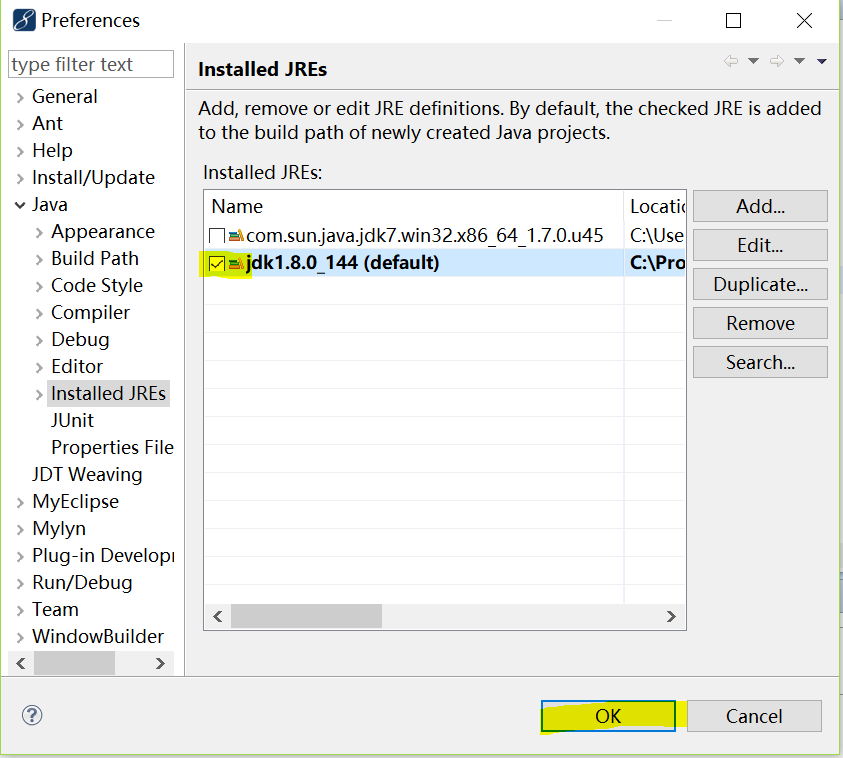Viewport: 843px width, 758px height.
Task: Expand the General tree node
Action: coord(20,97)
